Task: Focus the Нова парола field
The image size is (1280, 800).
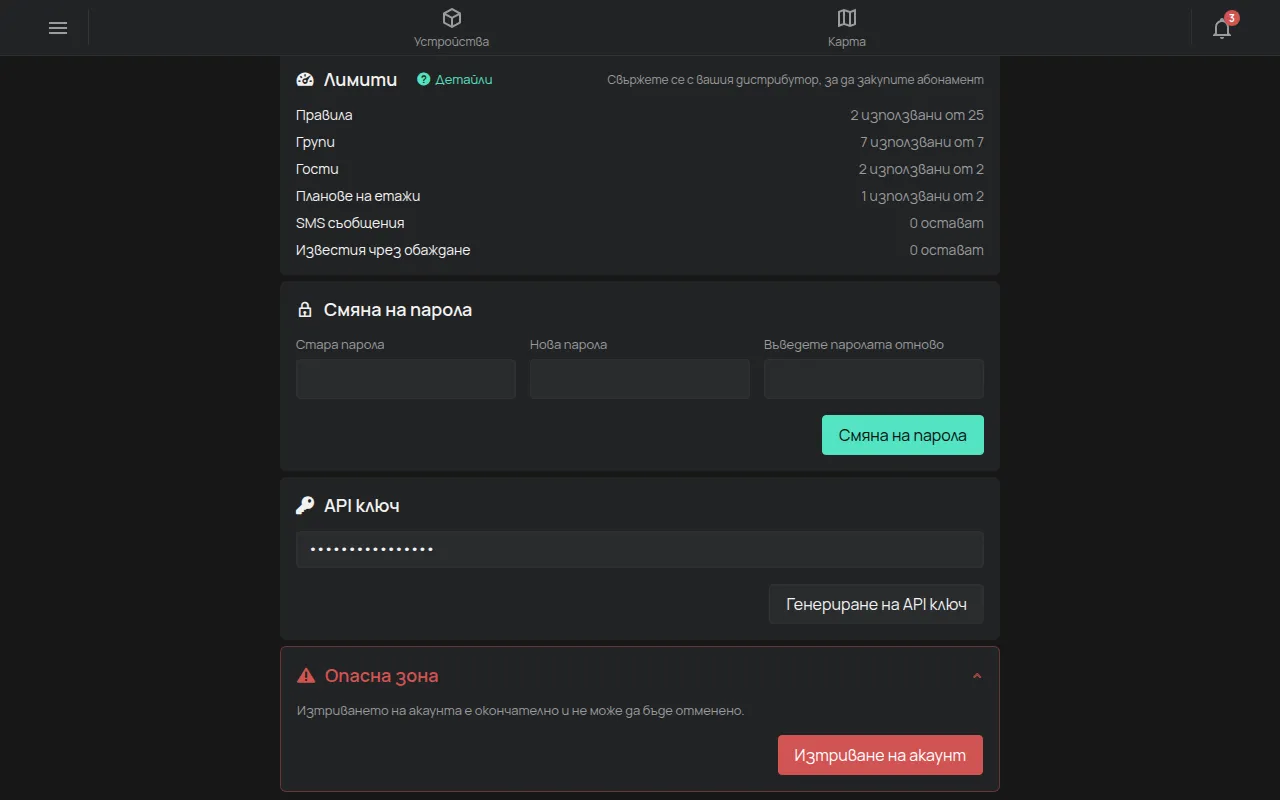Action: pos(640,379)
